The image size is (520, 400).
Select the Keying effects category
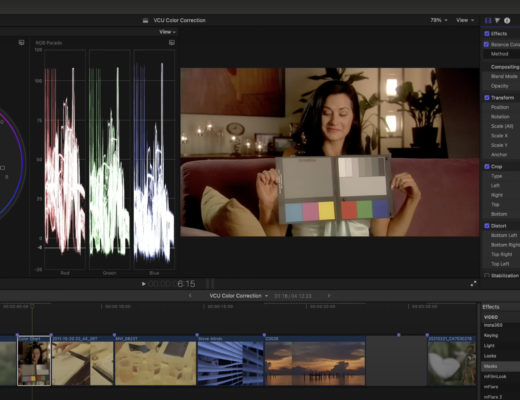(x=491, y=335)
